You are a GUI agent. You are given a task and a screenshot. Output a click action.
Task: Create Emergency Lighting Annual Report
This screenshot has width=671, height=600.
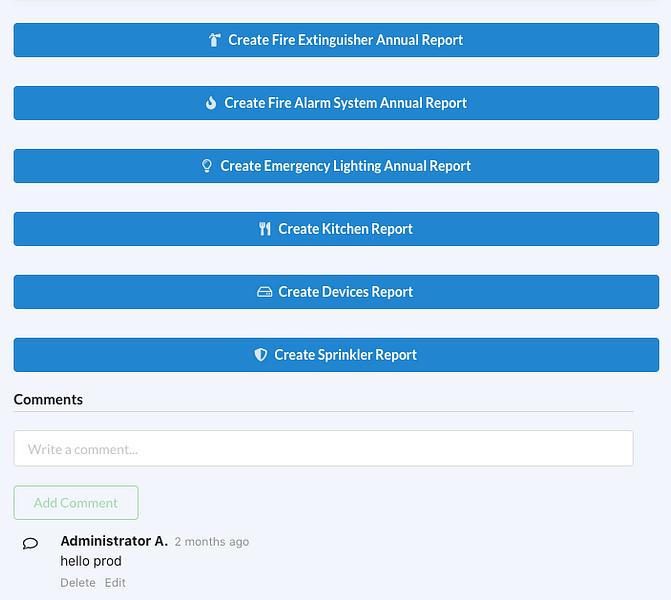click(x=336, y=166)
